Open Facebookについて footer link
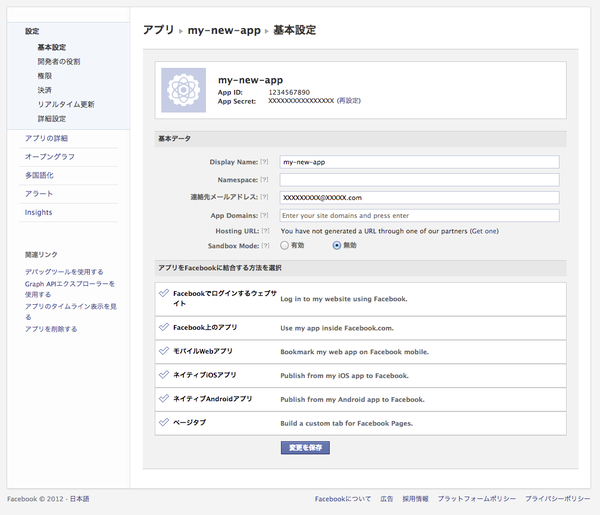 point(343,499)
